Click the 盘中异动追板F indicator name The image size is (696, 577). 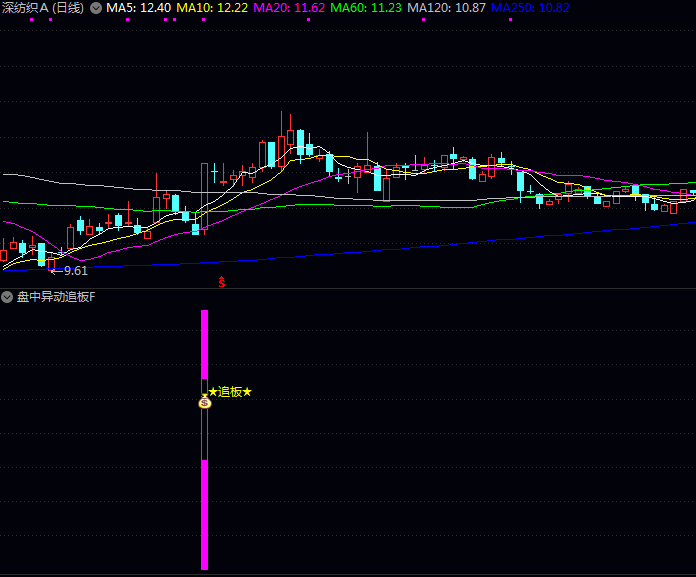click(x=56, y=297)
